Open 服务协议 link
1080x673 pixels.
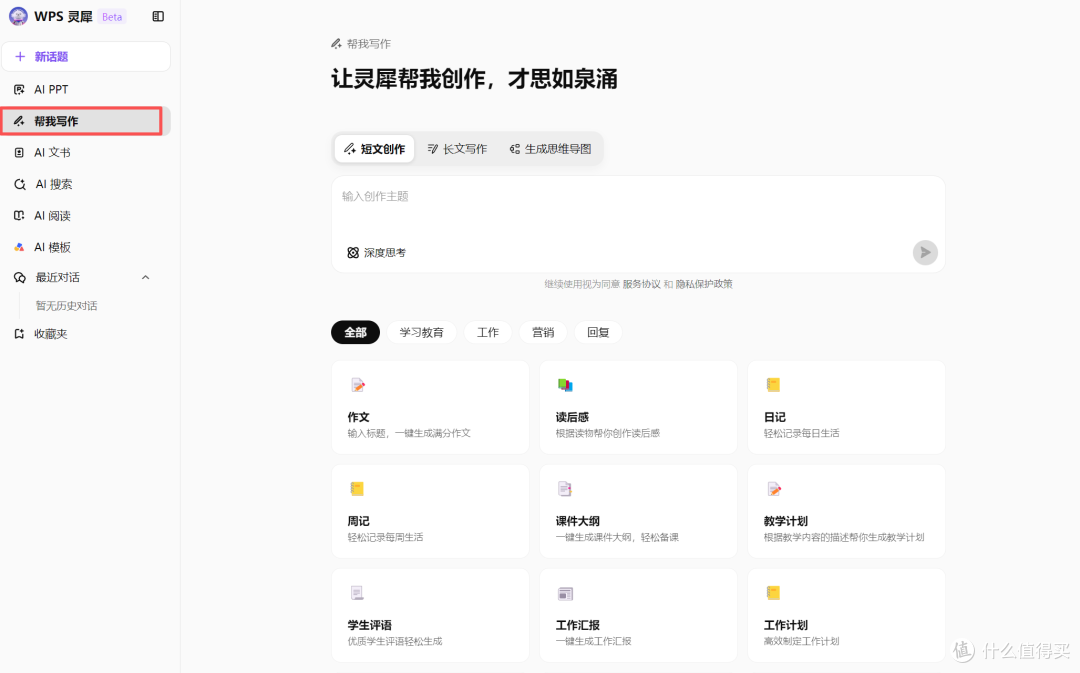point(641,284)
